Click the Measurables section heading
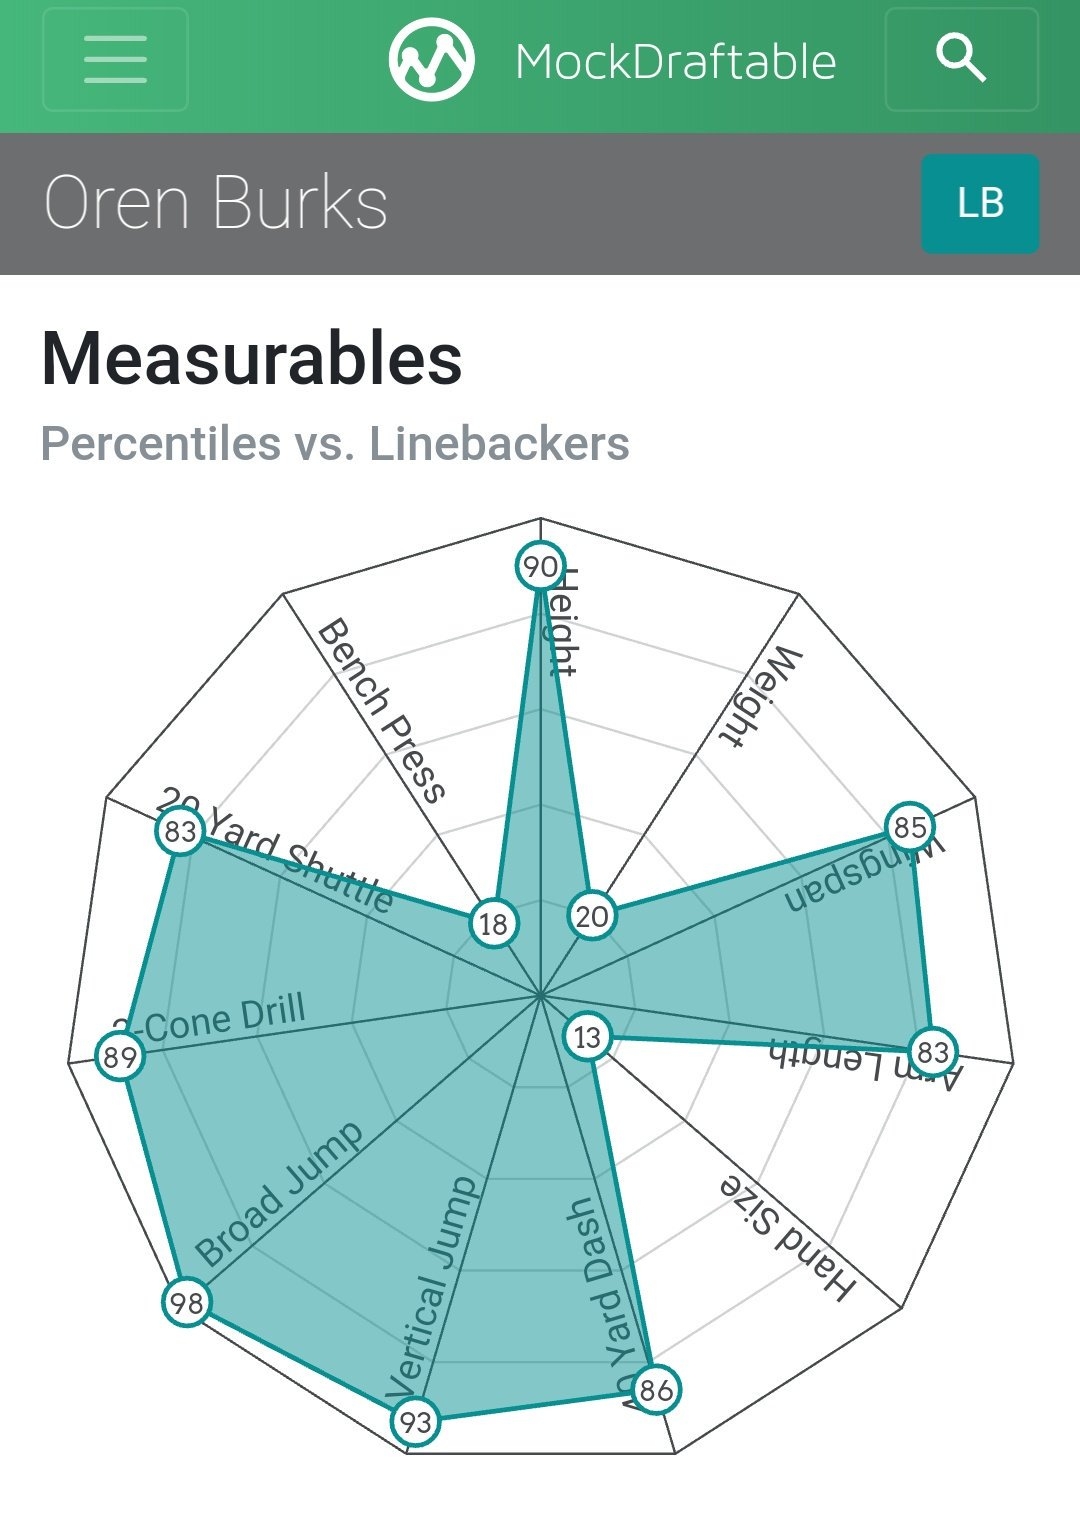 click(x=252, y=359)
